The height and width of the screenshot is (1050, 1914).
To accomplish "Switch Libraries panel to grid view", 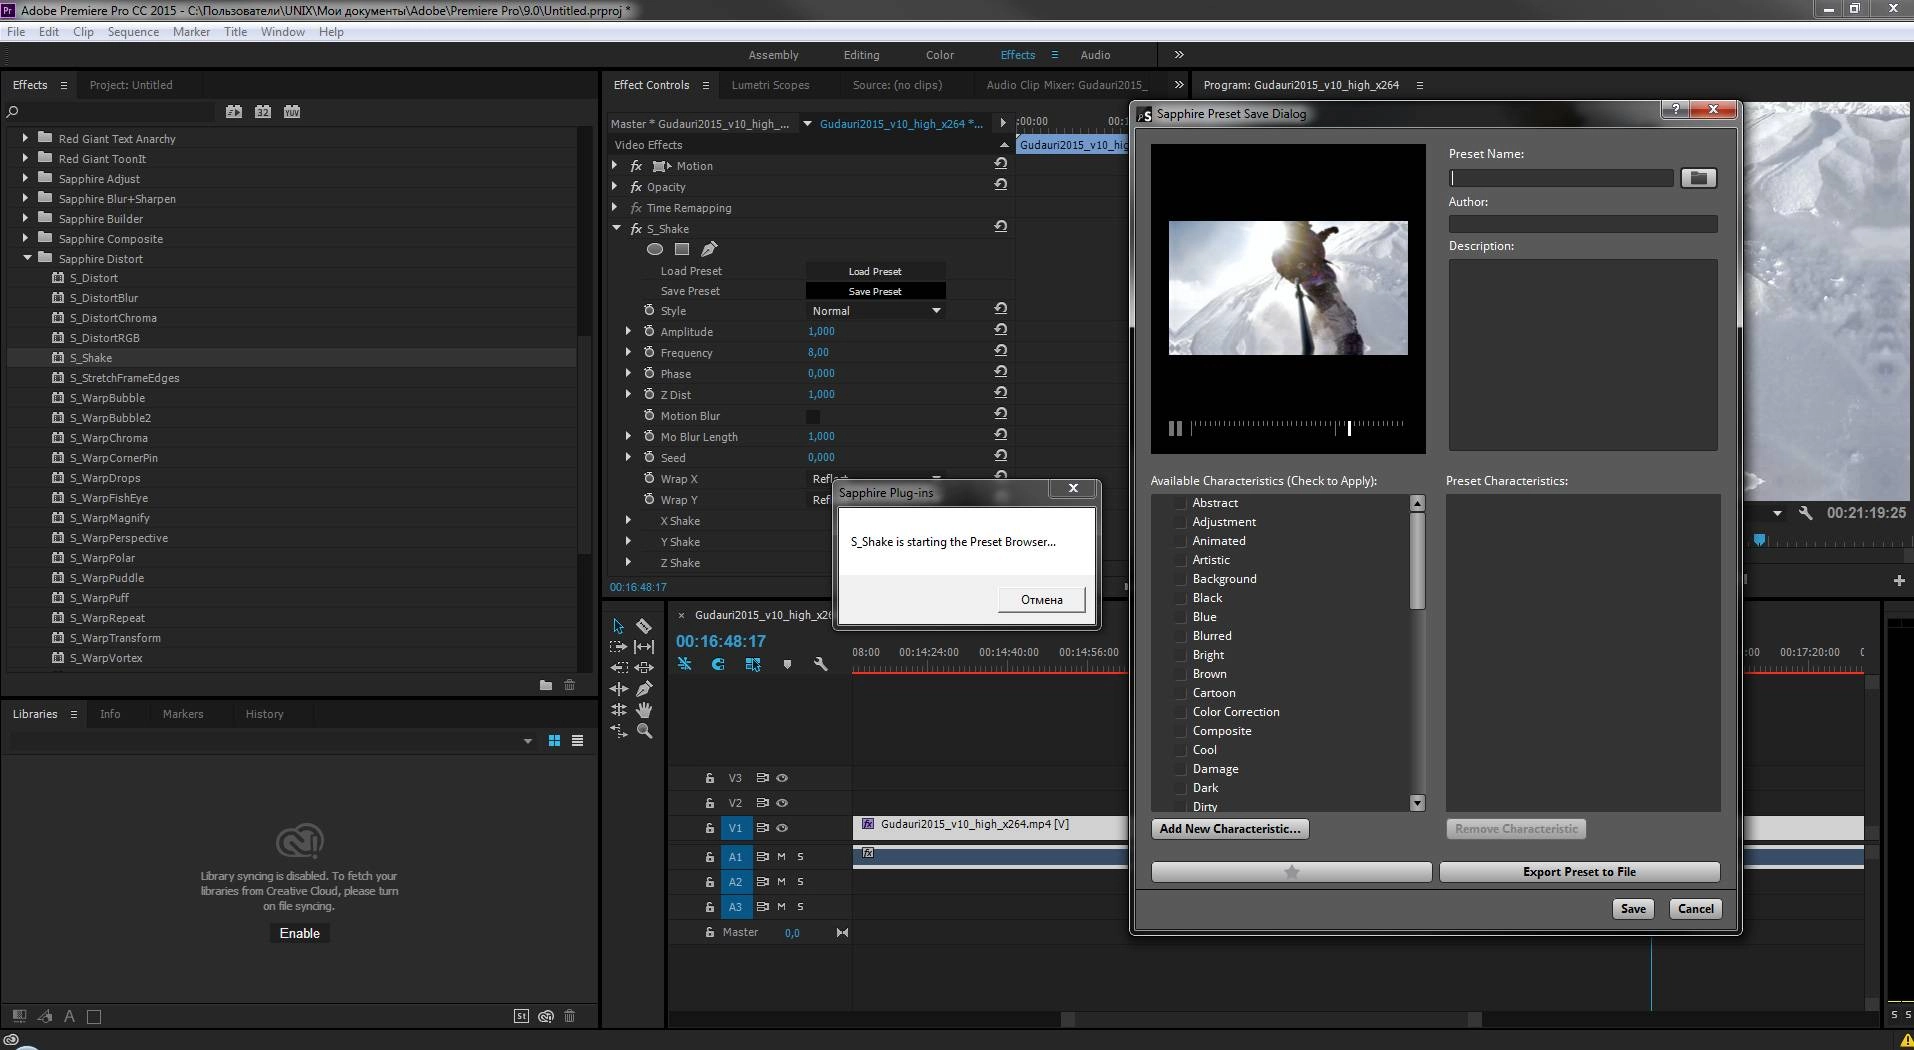I will (554, 741).
